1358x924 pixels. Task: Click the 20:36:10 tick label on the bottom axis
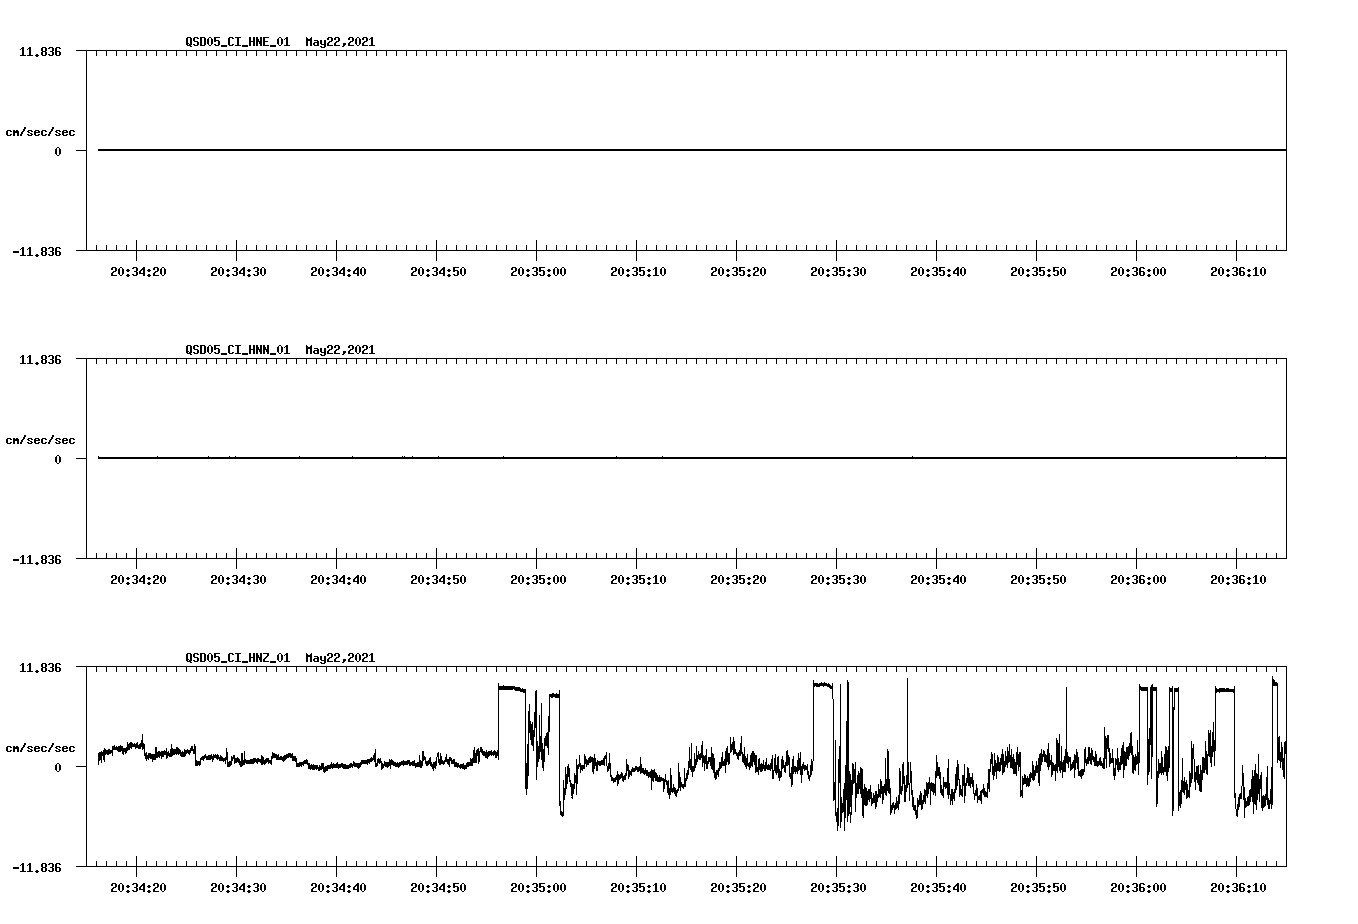pos(1237,886)
